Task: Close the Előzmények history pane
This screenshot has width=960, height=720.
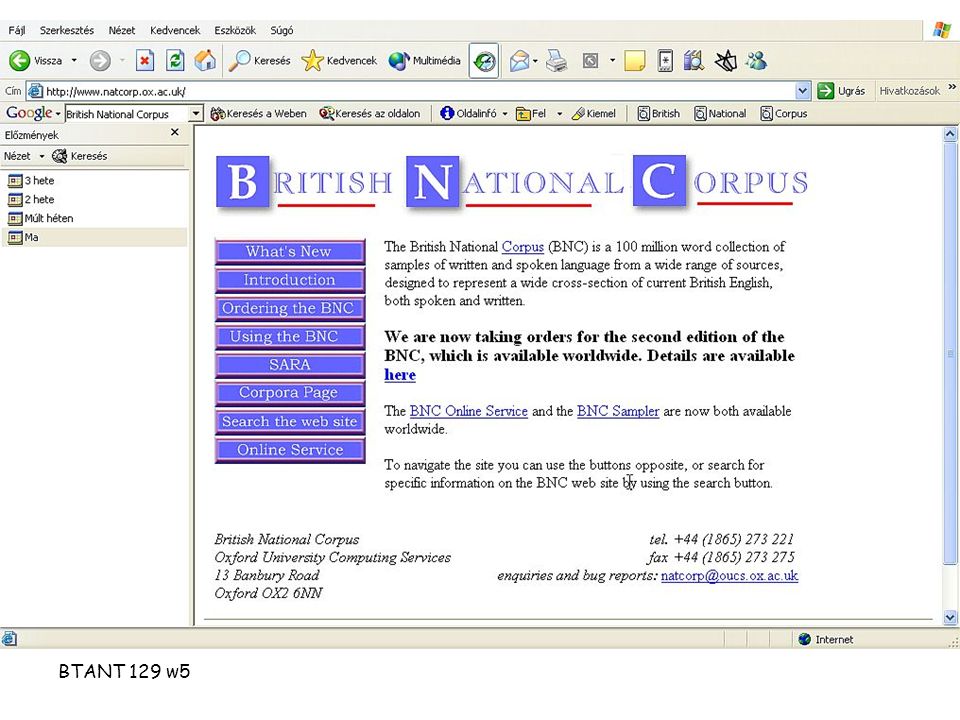Action: pyautogui.click(x=175, y=132)
